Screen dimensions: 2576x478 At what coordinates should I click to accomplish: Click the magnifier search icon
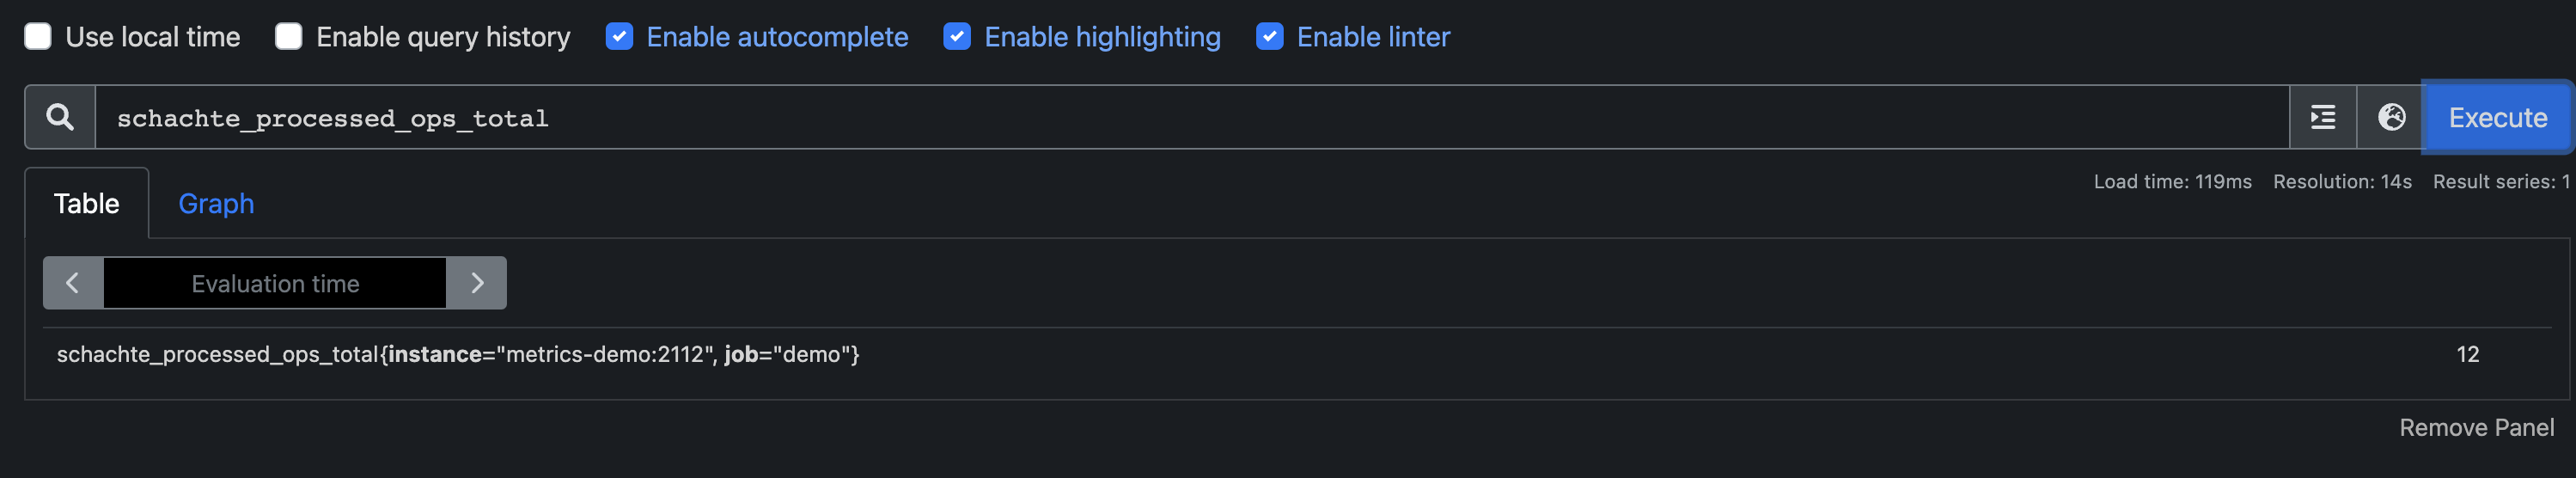pos(60,117)
